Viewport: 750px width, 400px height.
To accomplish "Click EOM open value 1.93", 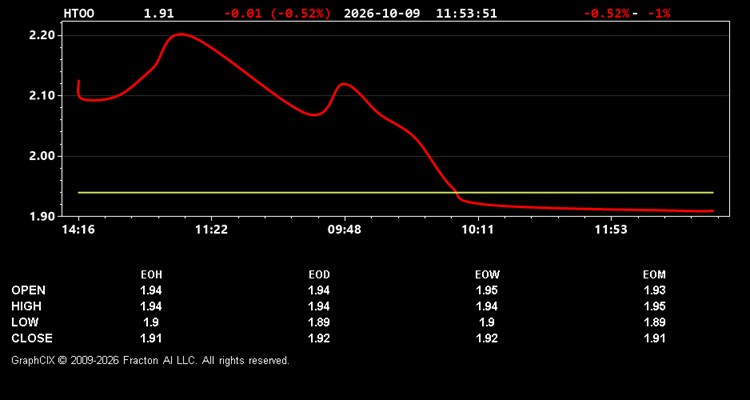I will 654,290.
